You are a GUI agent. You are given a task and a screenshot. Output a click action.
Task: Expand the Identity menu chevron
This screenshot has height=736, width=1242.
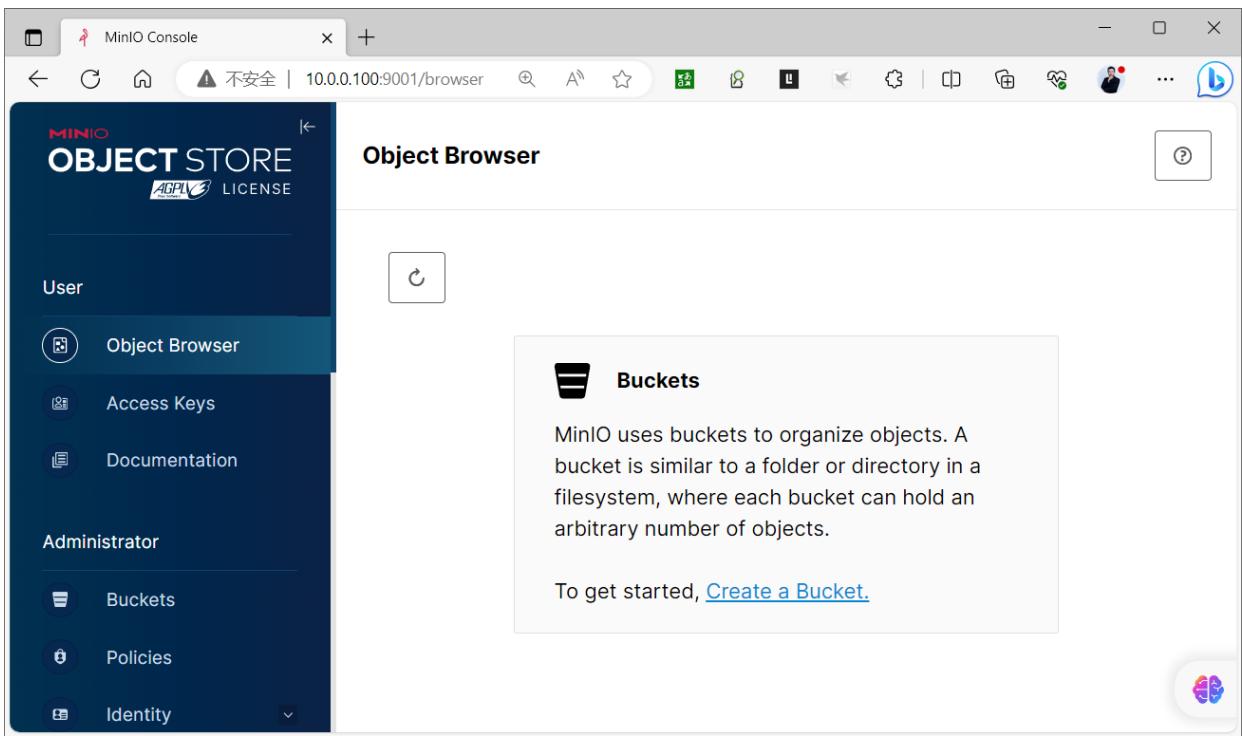click(x=287, y=715)
